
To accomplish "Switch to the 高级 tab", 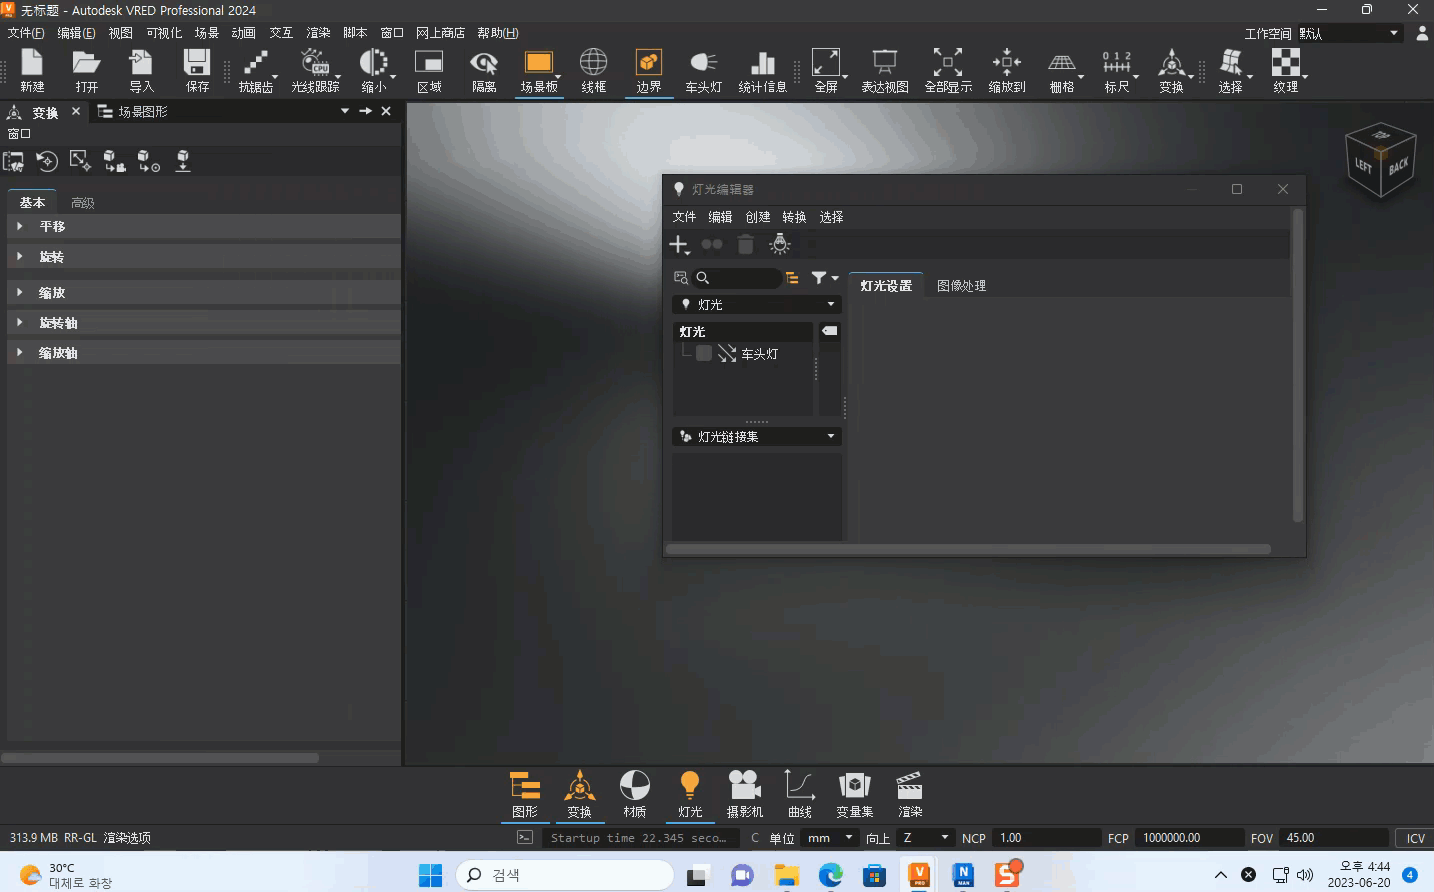I will [83, 203].
